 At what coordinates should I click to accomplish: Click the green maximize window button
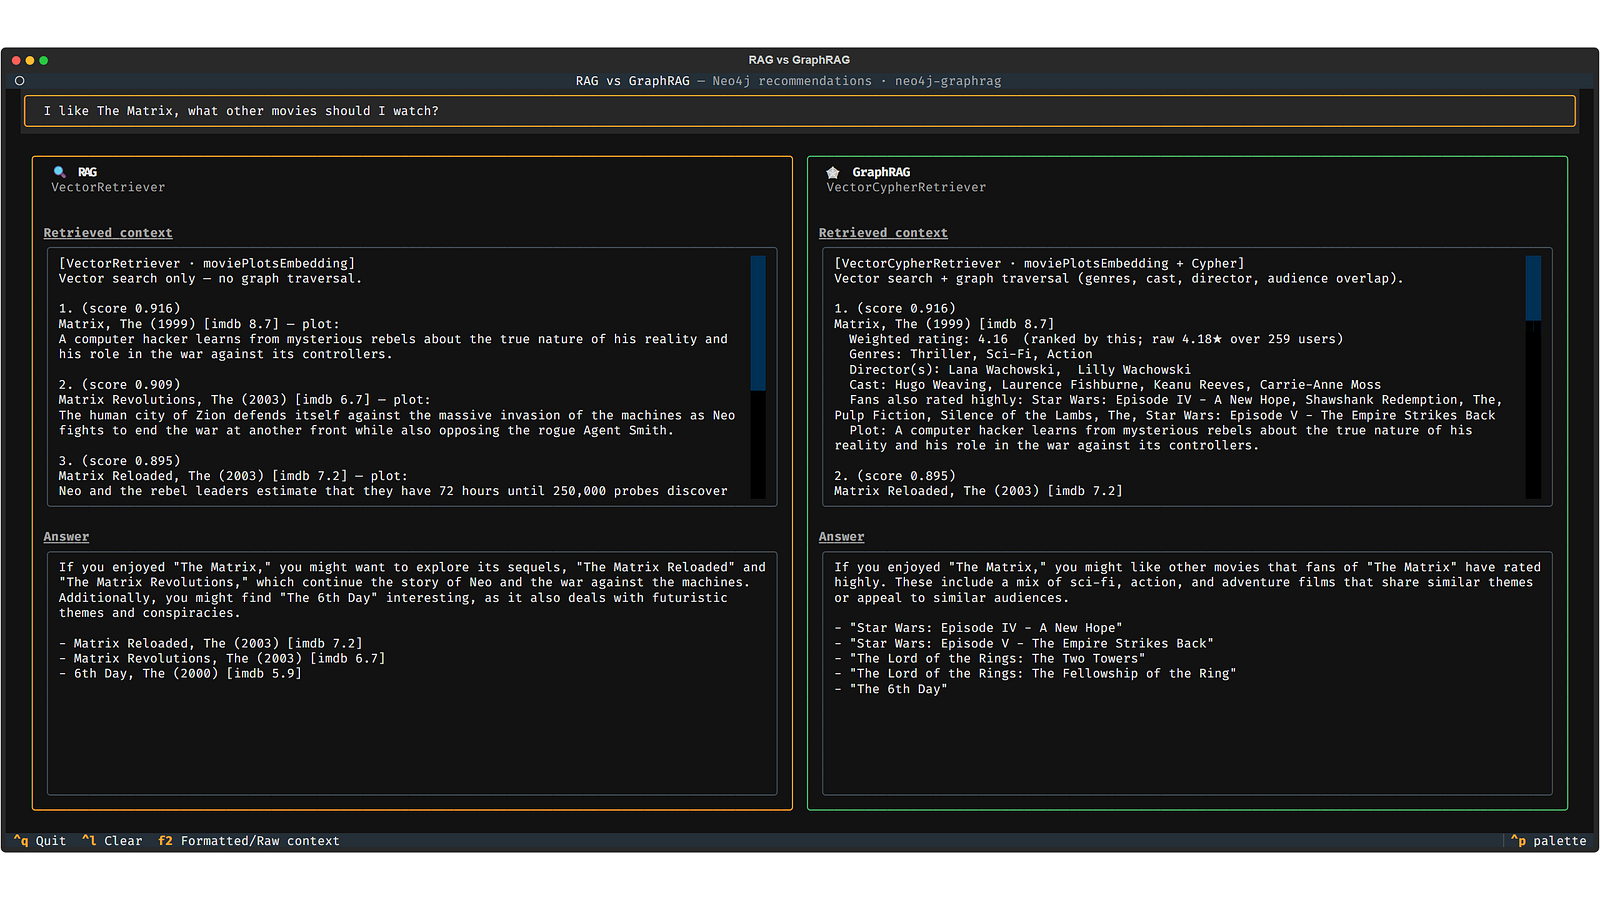point(44,61)
